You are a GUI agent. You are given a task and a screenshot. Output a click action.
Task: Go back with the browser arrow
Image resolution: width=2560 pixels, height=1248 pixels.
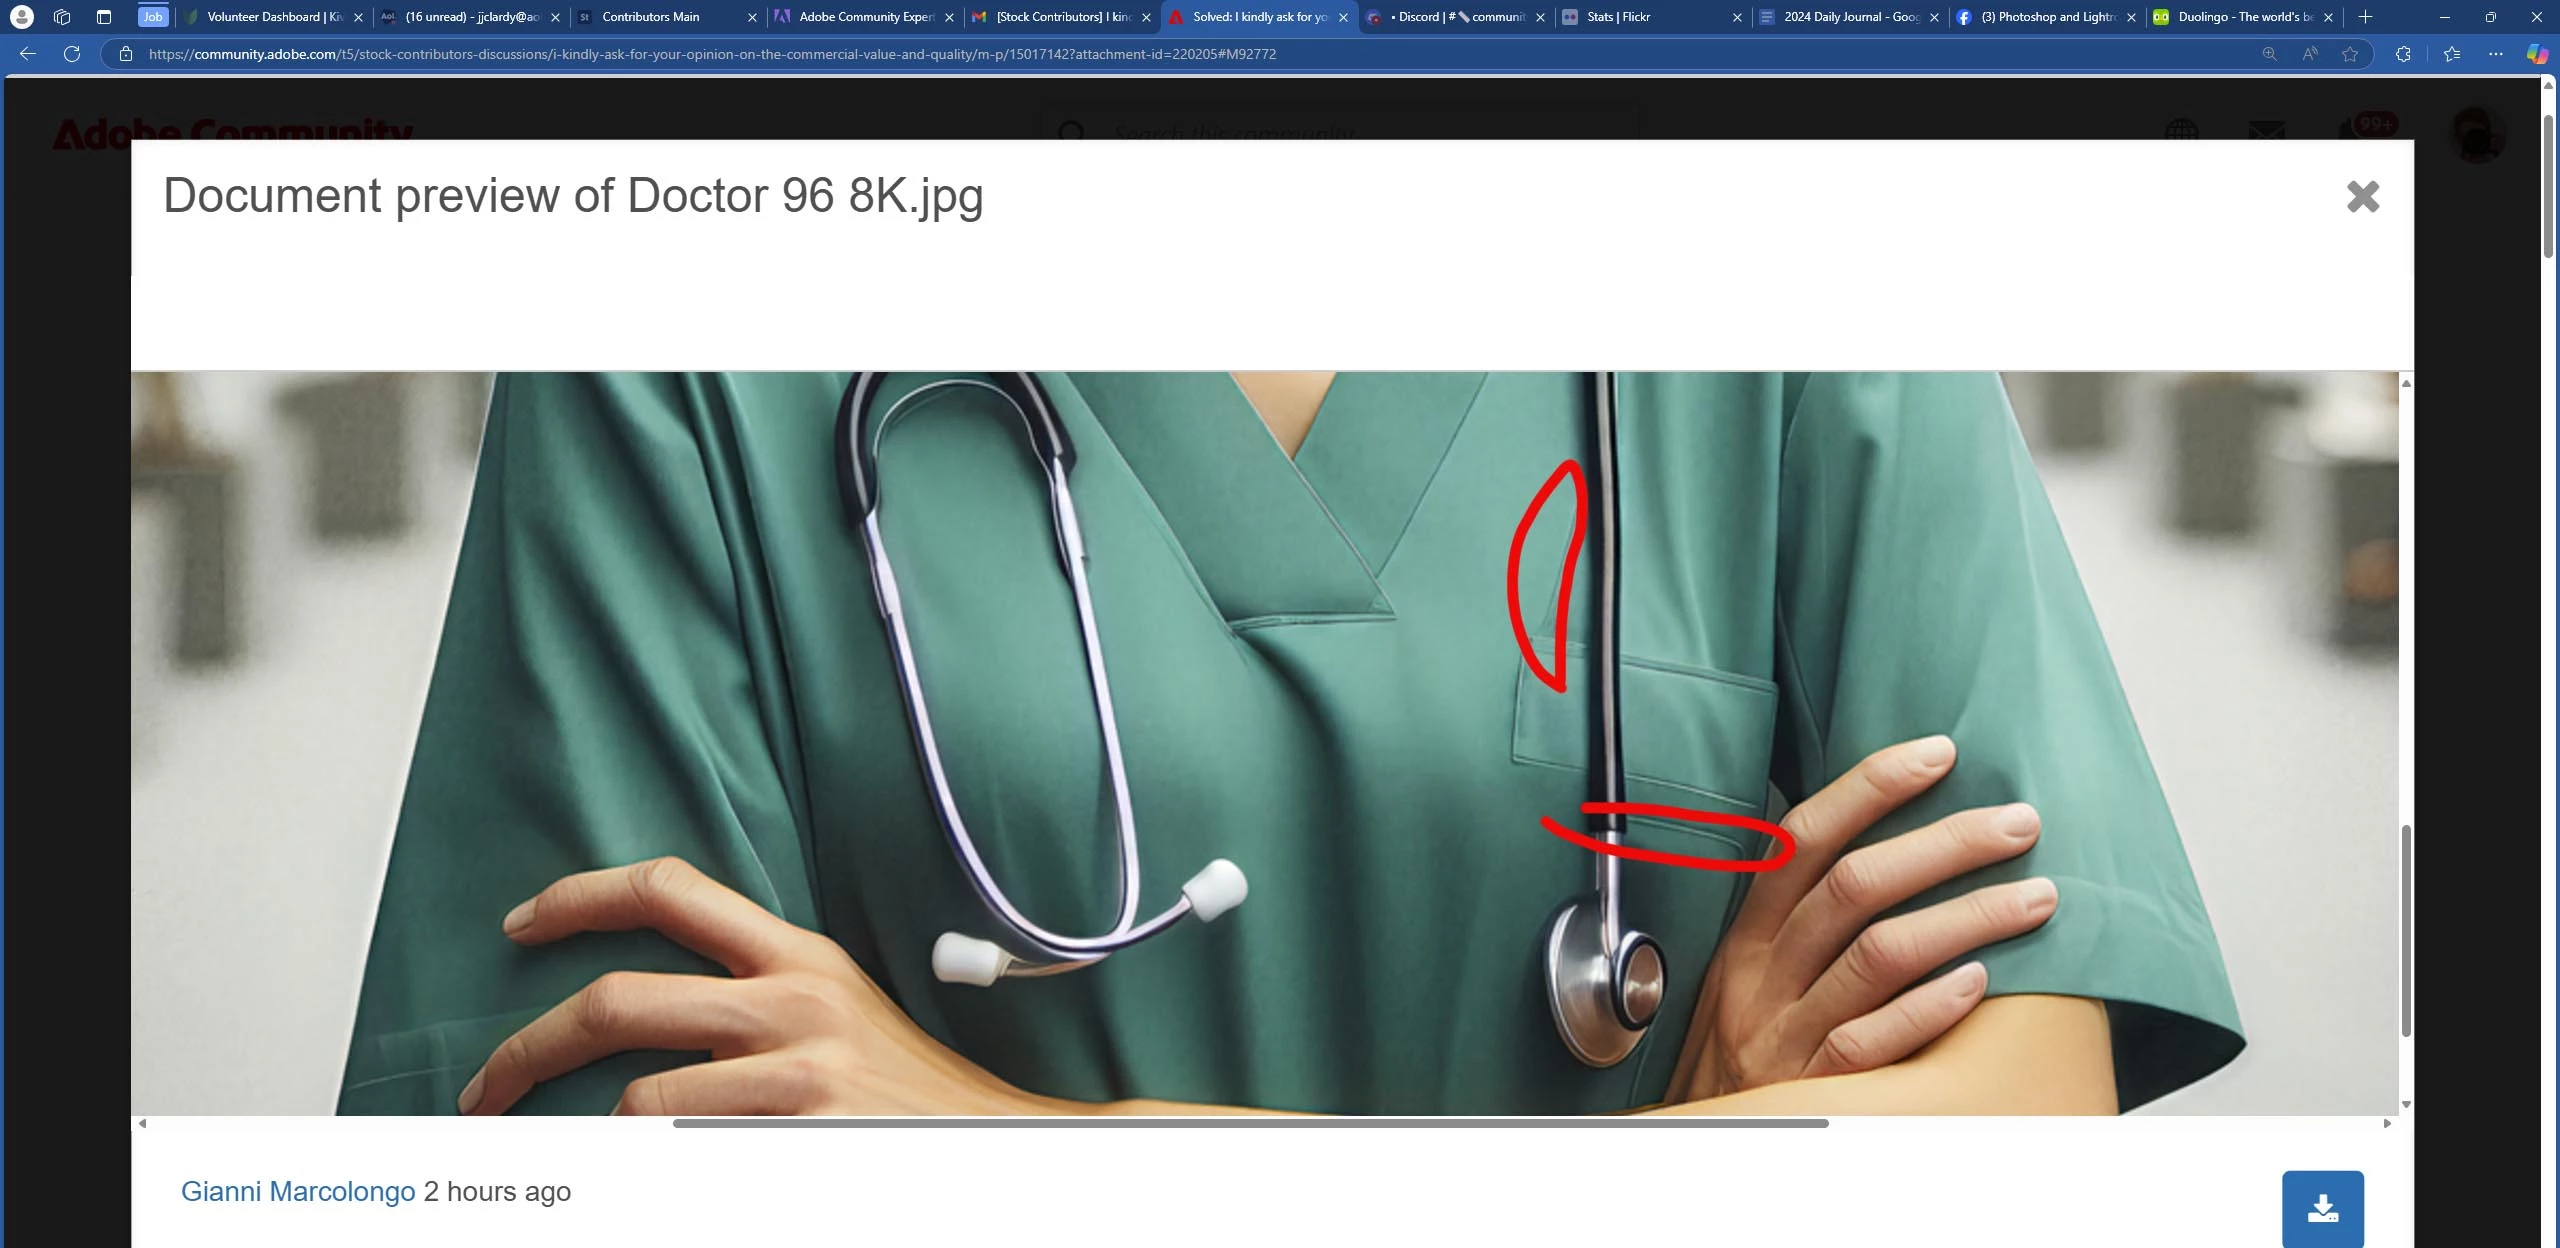click(x=28, y=54)
